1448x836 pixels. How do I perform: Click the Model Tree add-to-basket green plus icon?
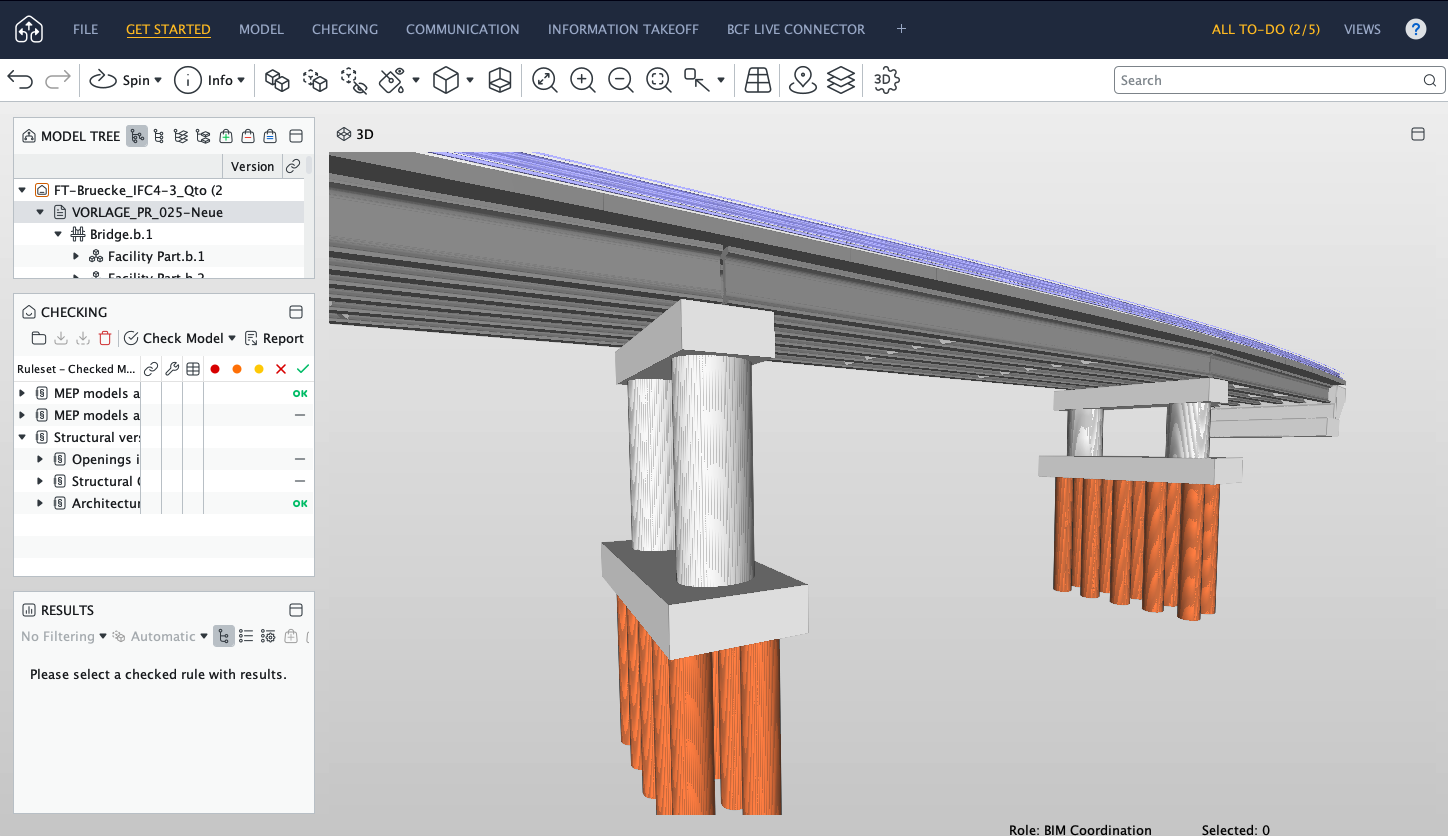[x=226, y=136]
